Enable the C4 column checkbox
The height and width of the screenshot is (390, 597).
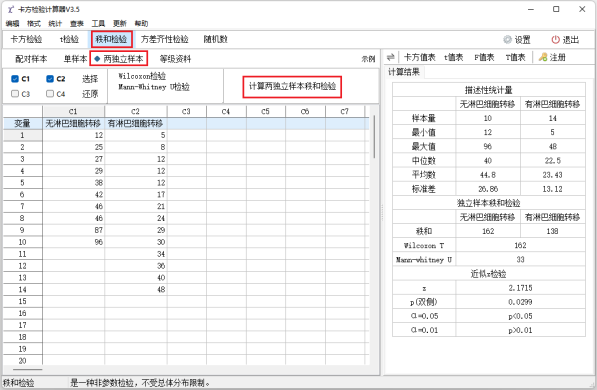pos(50,94)
